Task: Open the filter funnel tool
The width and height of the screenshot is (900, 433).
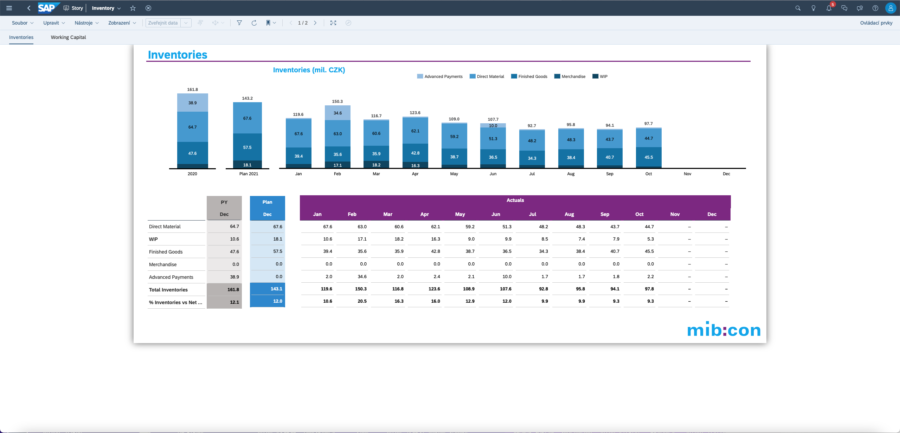Action: click(239, 22)
